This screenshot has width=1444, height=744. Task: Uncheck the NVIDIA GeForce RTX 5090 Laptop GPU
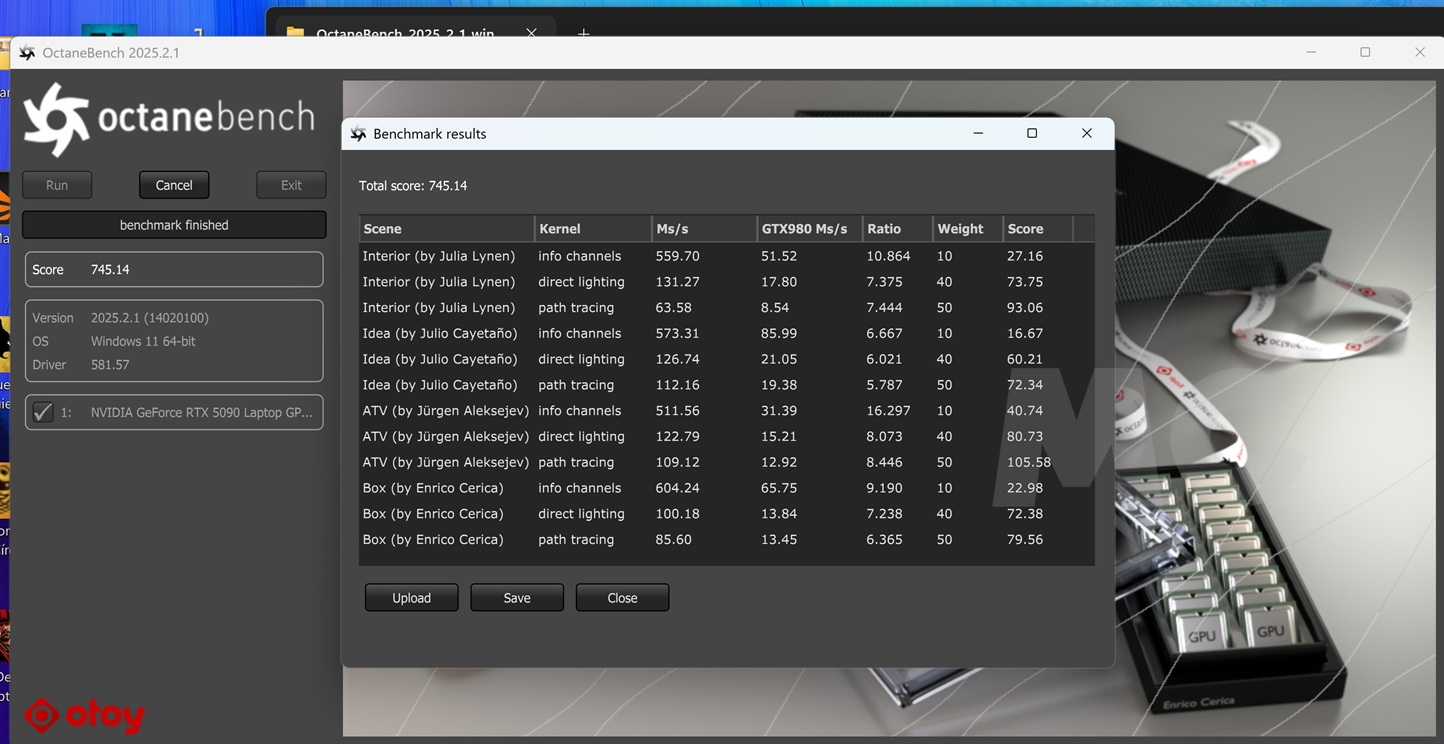(x=43, y=412)
